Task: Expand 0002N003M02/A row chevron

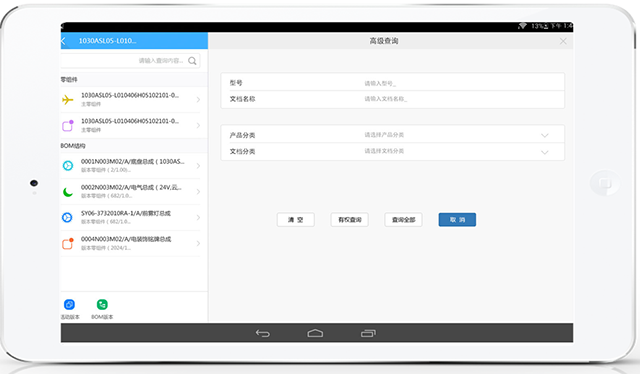Action: pos(198,191)
